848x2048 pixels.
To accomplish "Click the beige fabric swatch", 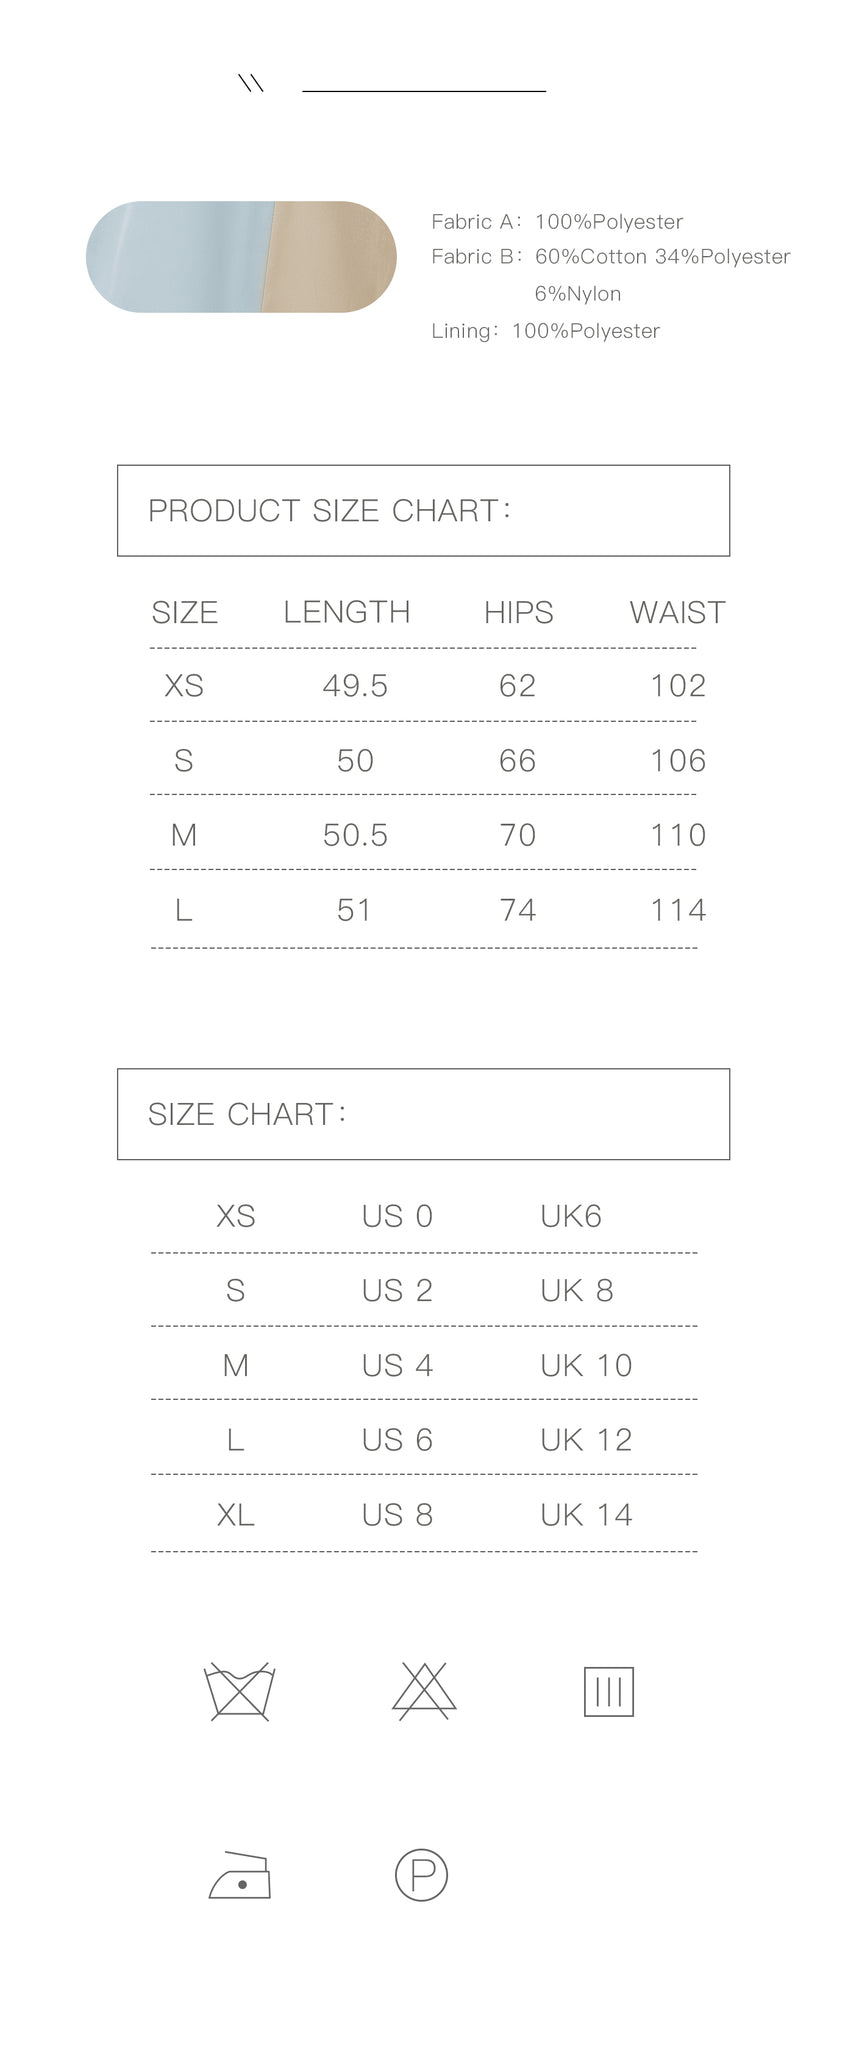I will 330,257.
